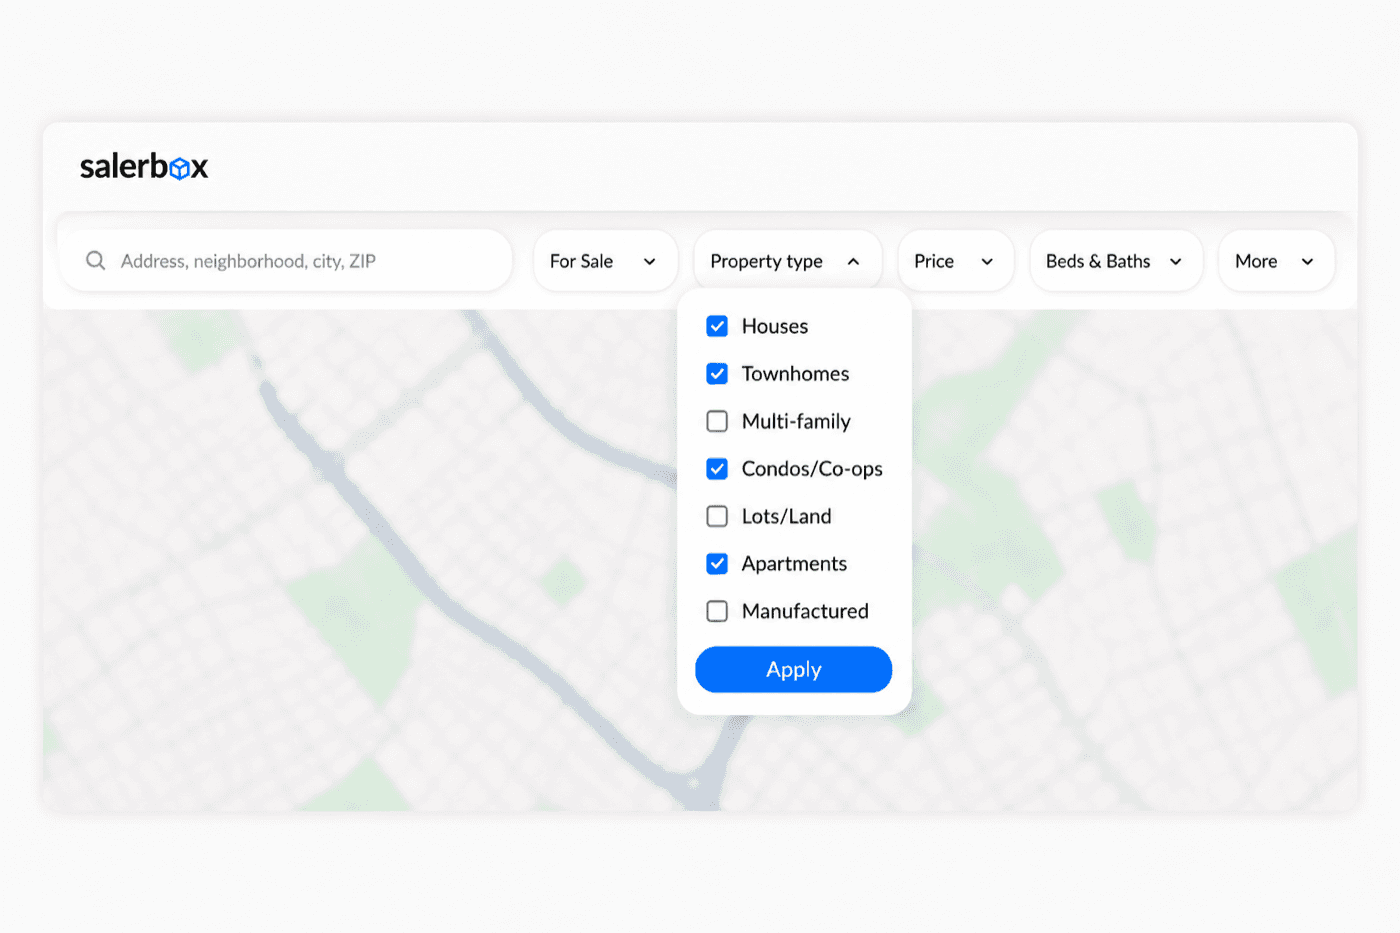Click the salerbox logo
Image resolution: width=1400 pixels, height=933 pixels.
tap(144, 166)
